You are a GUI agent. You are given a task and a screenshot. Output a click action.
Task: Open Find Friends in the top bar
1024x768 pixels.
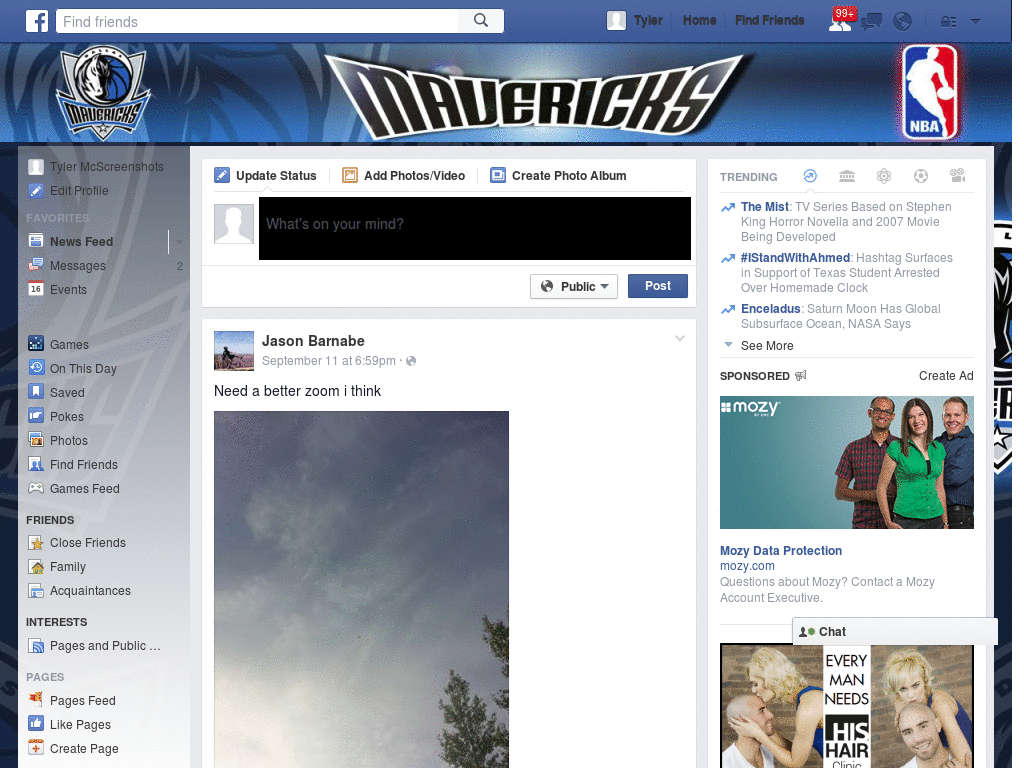point(769,20)
